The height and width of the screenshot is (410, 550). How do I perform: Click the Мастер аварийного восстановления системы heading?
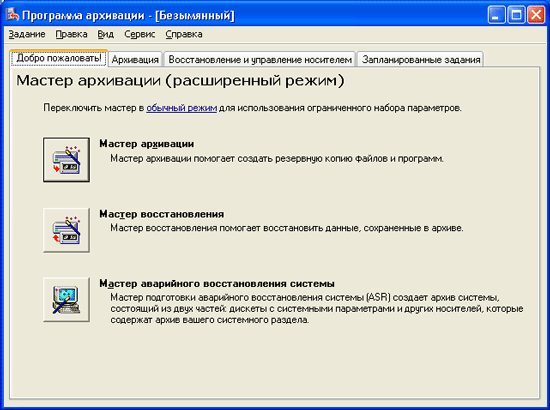(x=217, y=283)
